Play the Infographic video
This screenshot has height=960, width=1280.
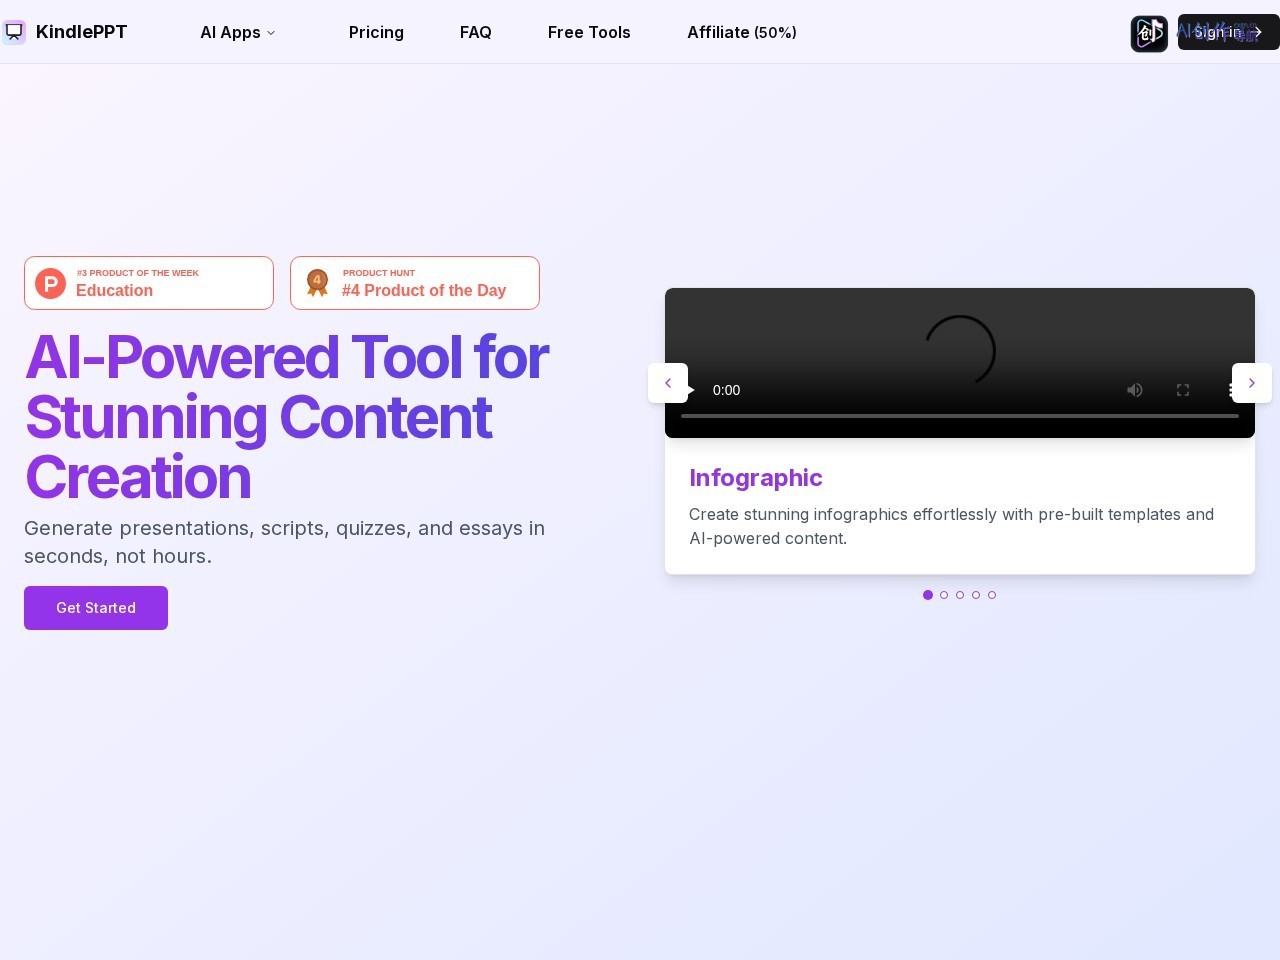[691, 390]
